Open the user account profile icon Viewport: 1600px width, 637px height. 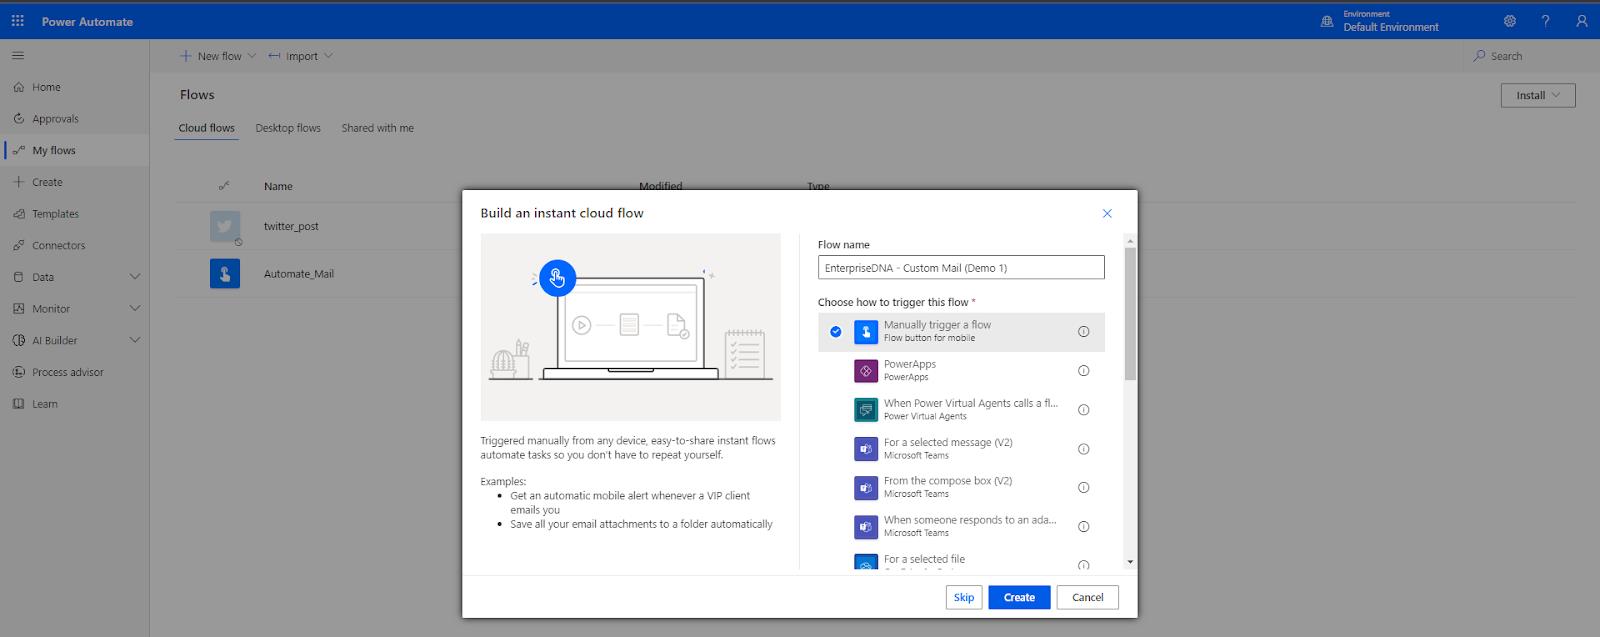point(1582,21)
